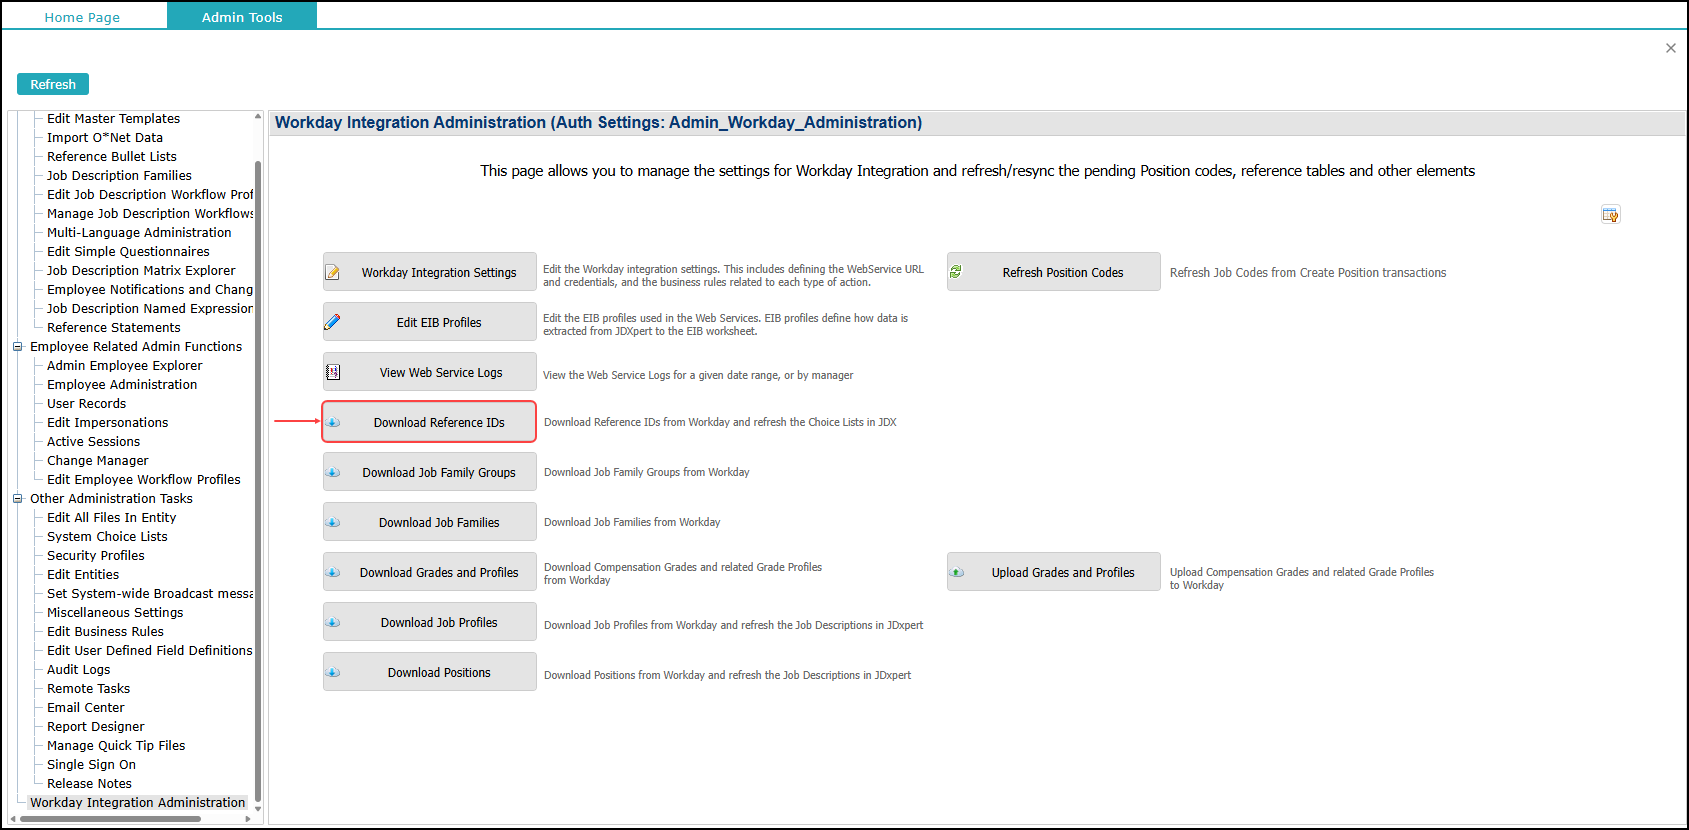Select Single Sign On
1689x830 pixels.
click(x=91, y=765)
